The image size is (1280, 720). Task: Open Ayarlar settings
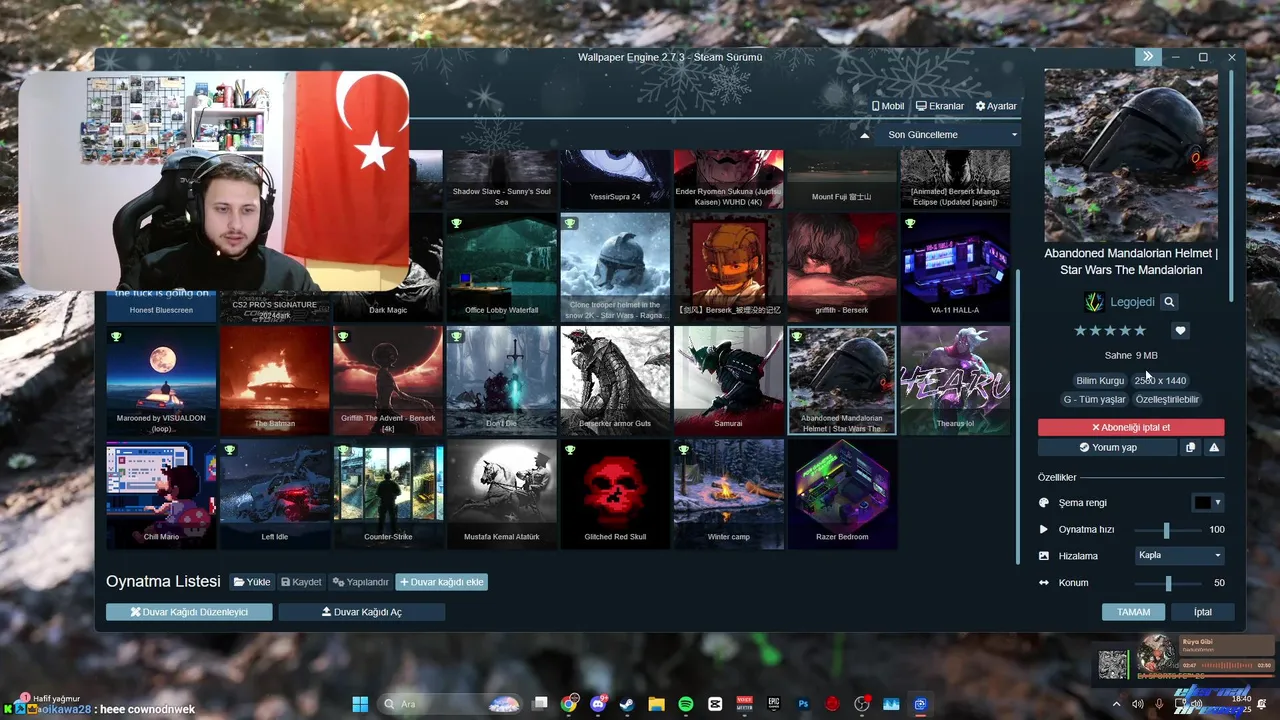click(x=996, y=106)
